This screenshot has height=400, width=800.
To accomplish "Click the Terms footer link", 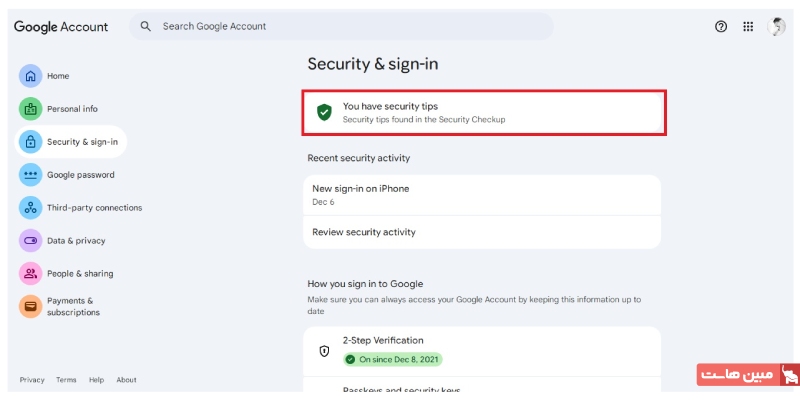I will (66, 380).
